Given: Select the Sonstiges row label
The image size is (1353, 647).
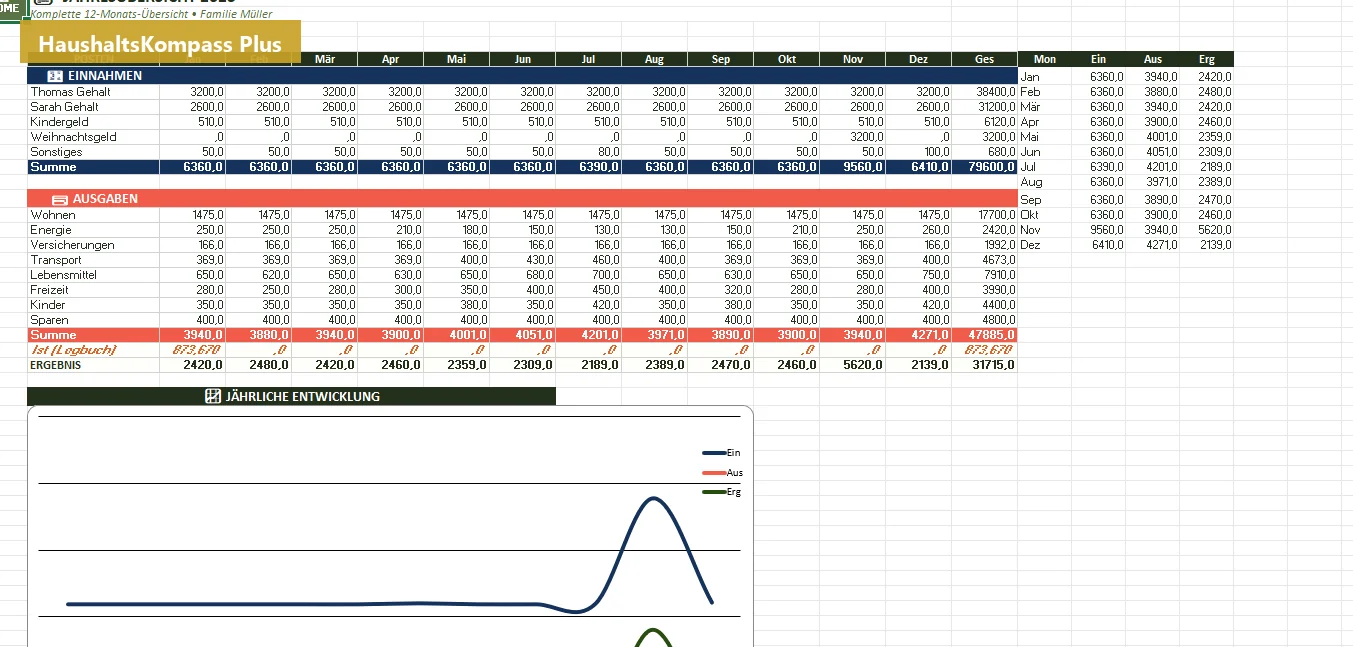Looking at the screenshot, I should tap(56, 152).
